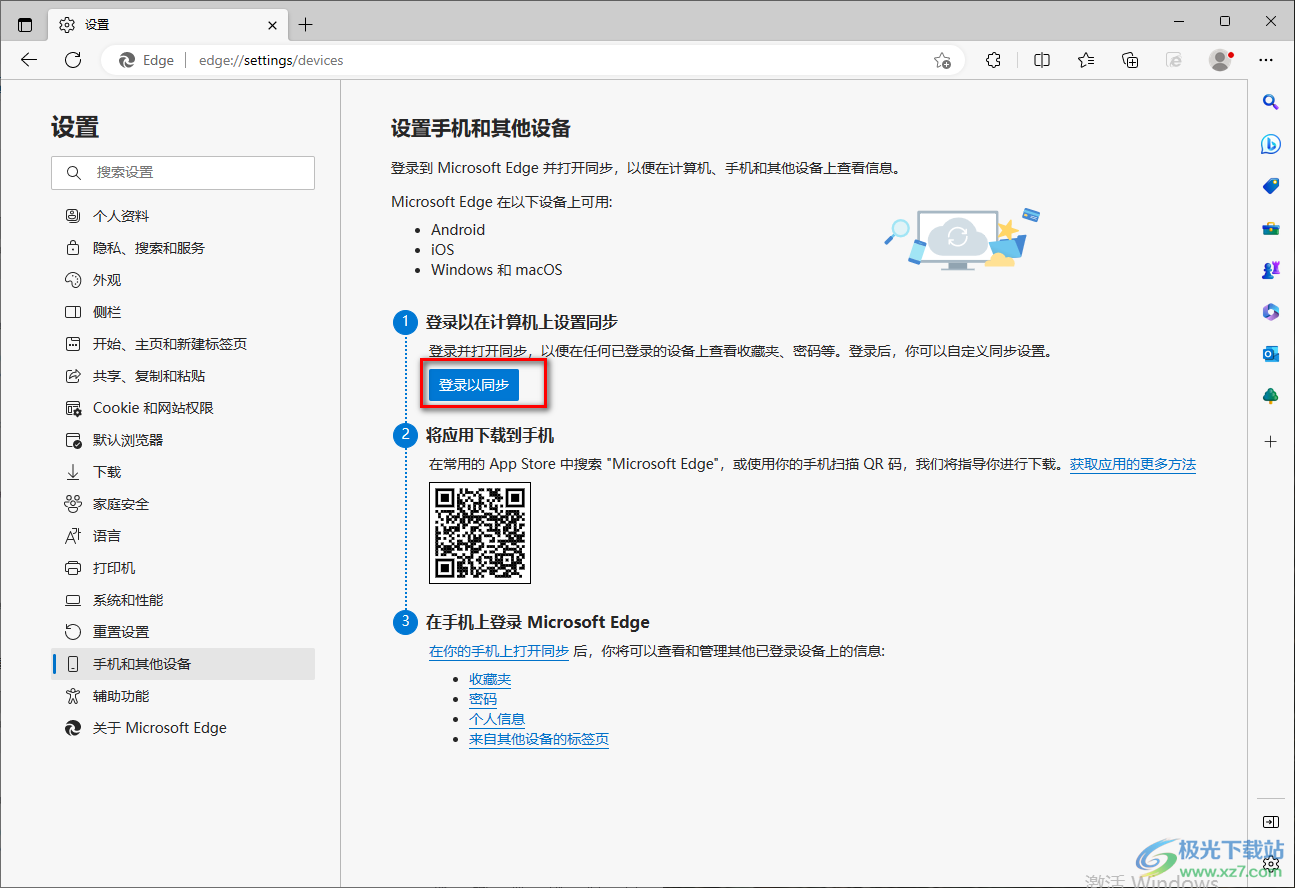Open Outlook in the sidebar
Image resolution: width=1295 pixels, height=888 pixels.
1271,354
